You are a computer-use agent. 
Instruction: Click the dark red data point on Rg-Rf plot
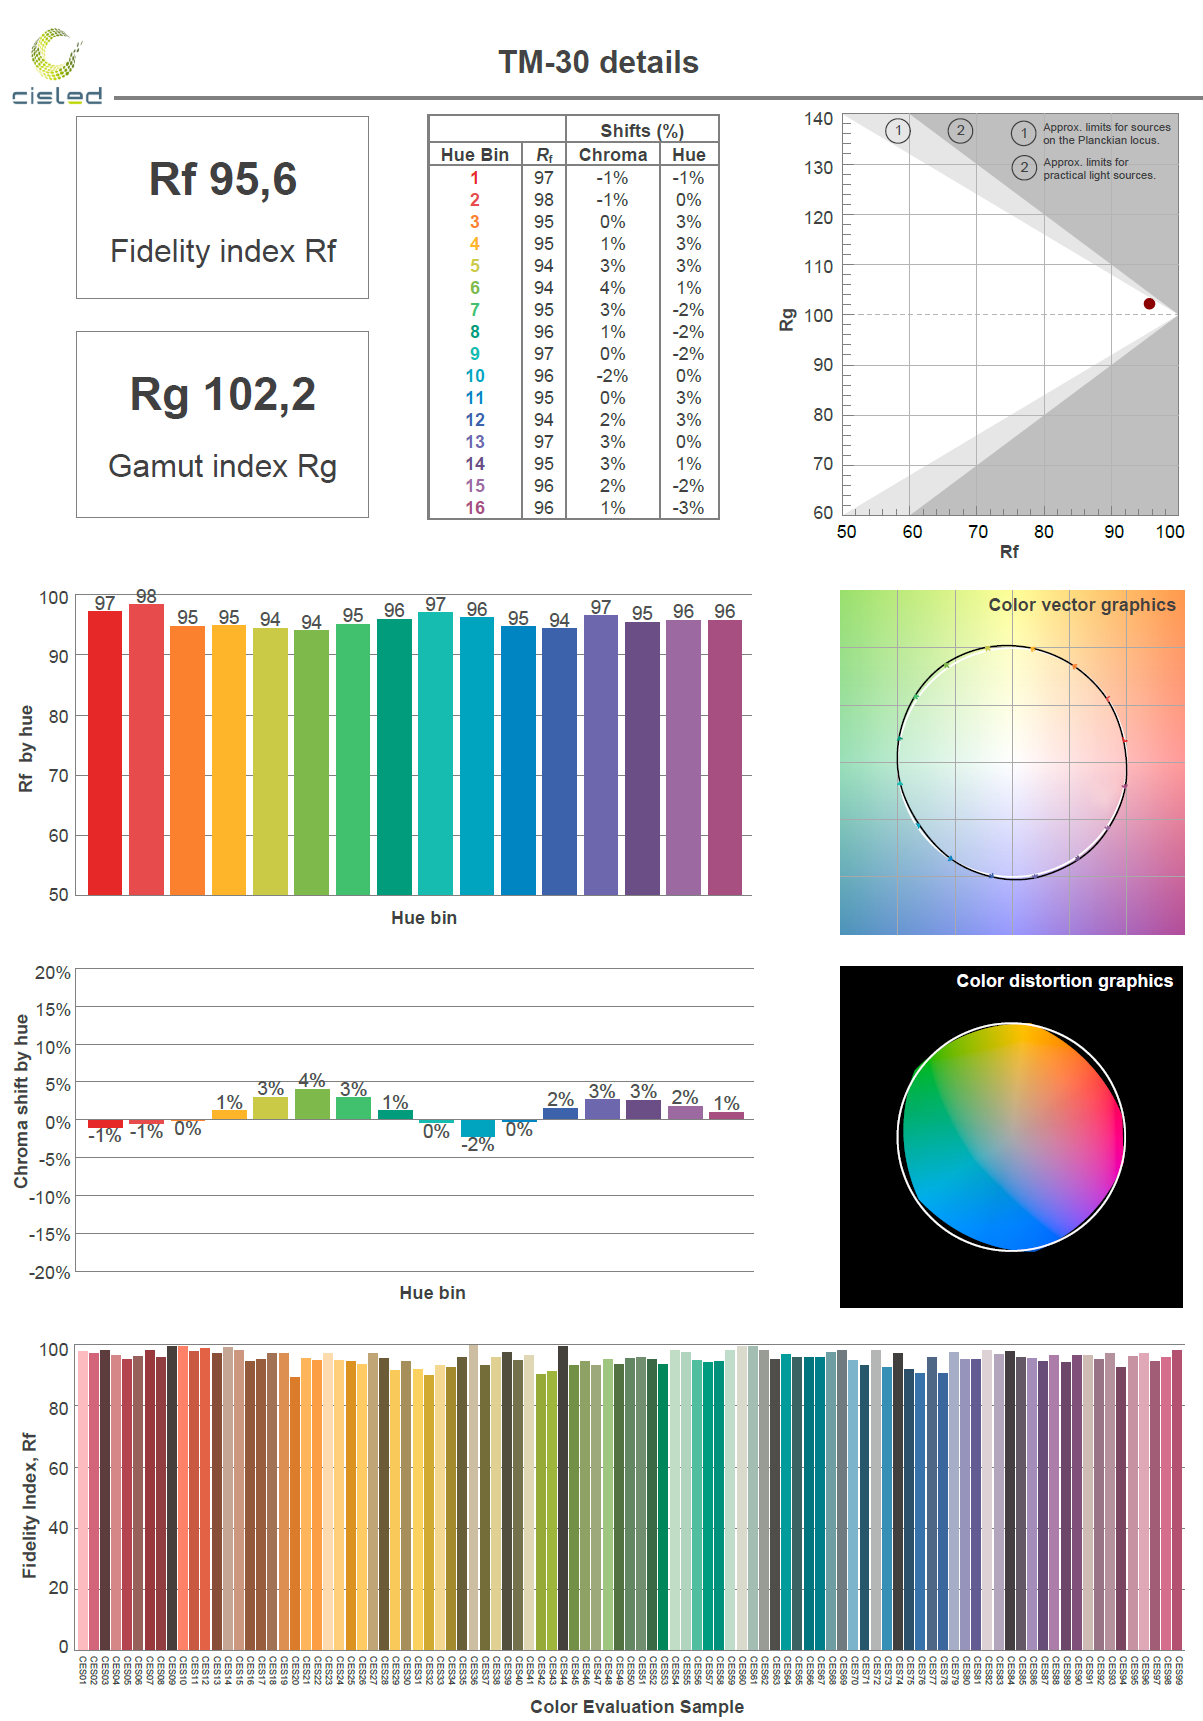pos(1149,304)
